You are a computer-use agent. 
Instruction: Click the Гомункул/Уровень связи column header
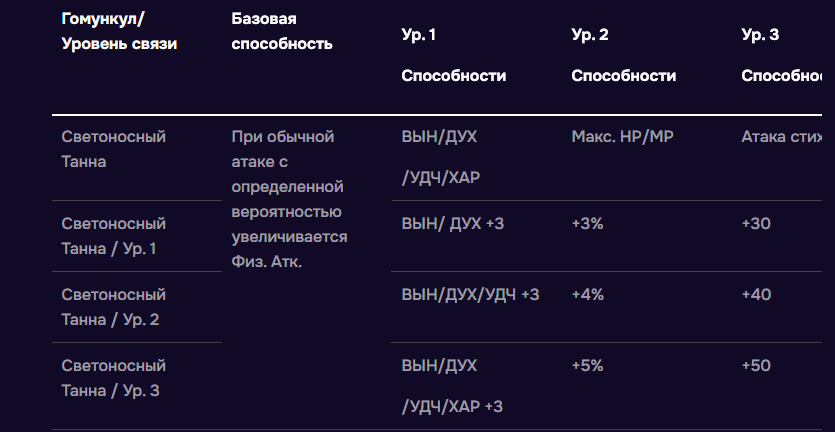click(119, 31)
